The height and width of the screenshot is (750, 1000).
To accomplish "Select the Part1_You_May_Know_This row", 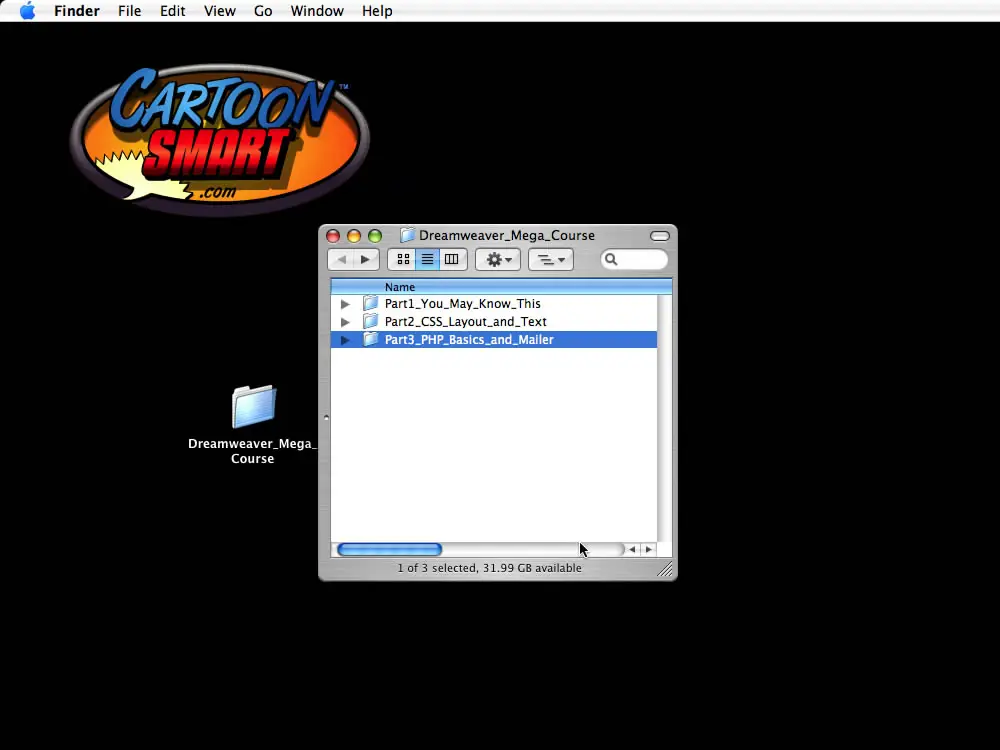I will tap(494, 304).
